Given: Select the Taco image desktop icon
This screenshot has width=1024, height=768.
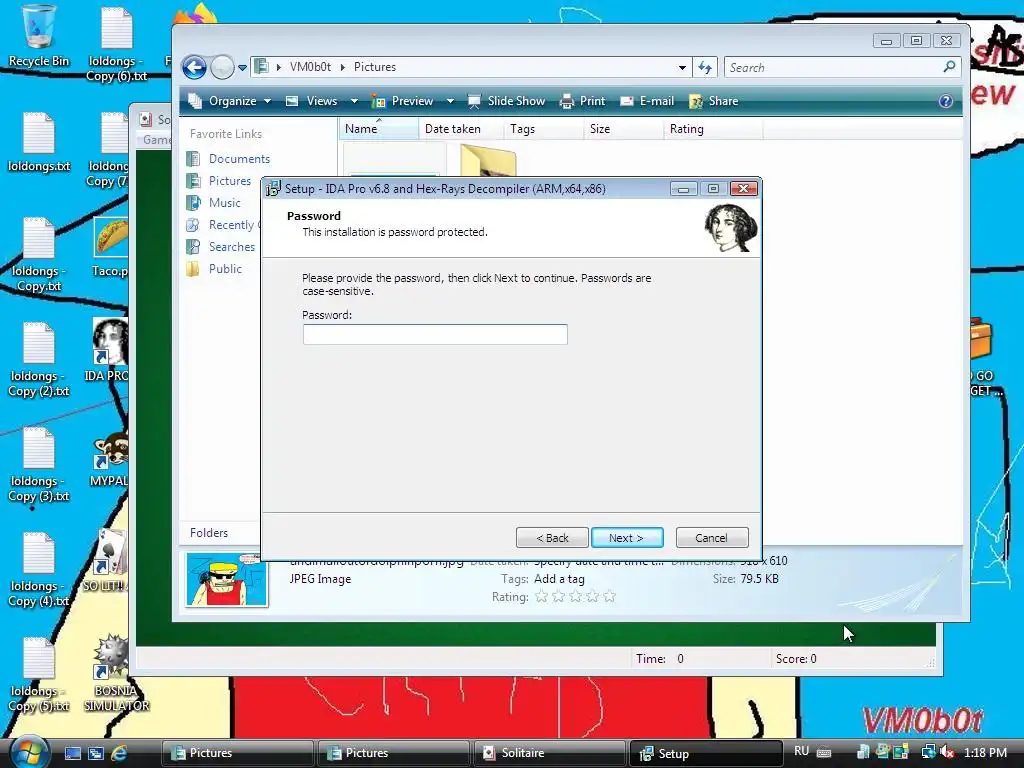Looking at the screenshot, I should (110, 247).
